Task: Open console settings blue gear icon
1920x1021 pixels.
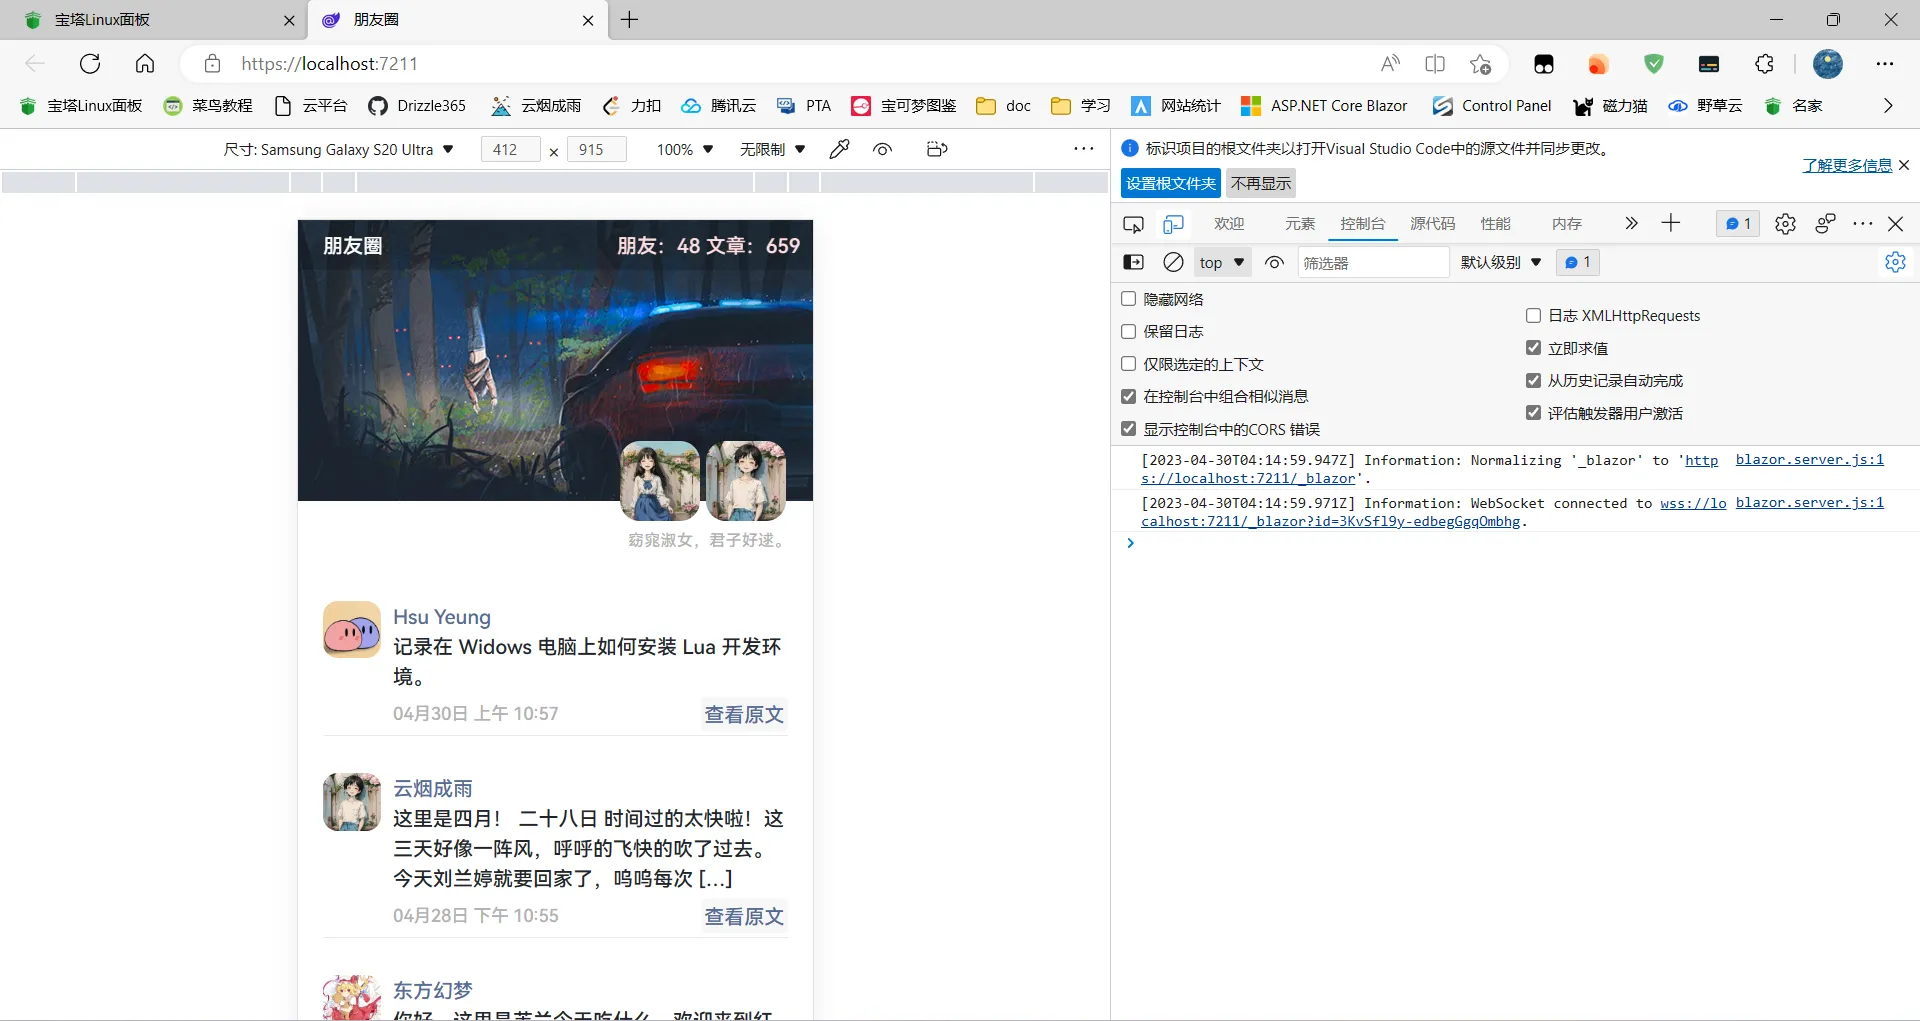Action: (1895, 262)
